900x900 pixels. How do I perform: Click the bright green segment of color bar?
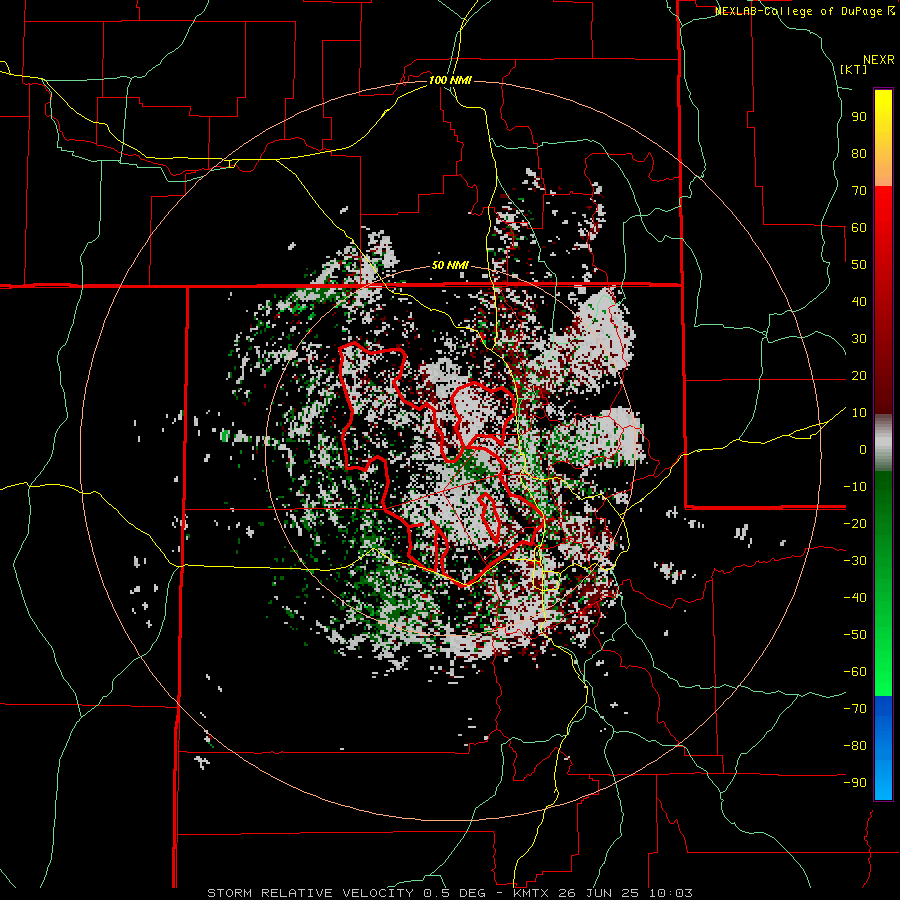click(x=883, y=660)
